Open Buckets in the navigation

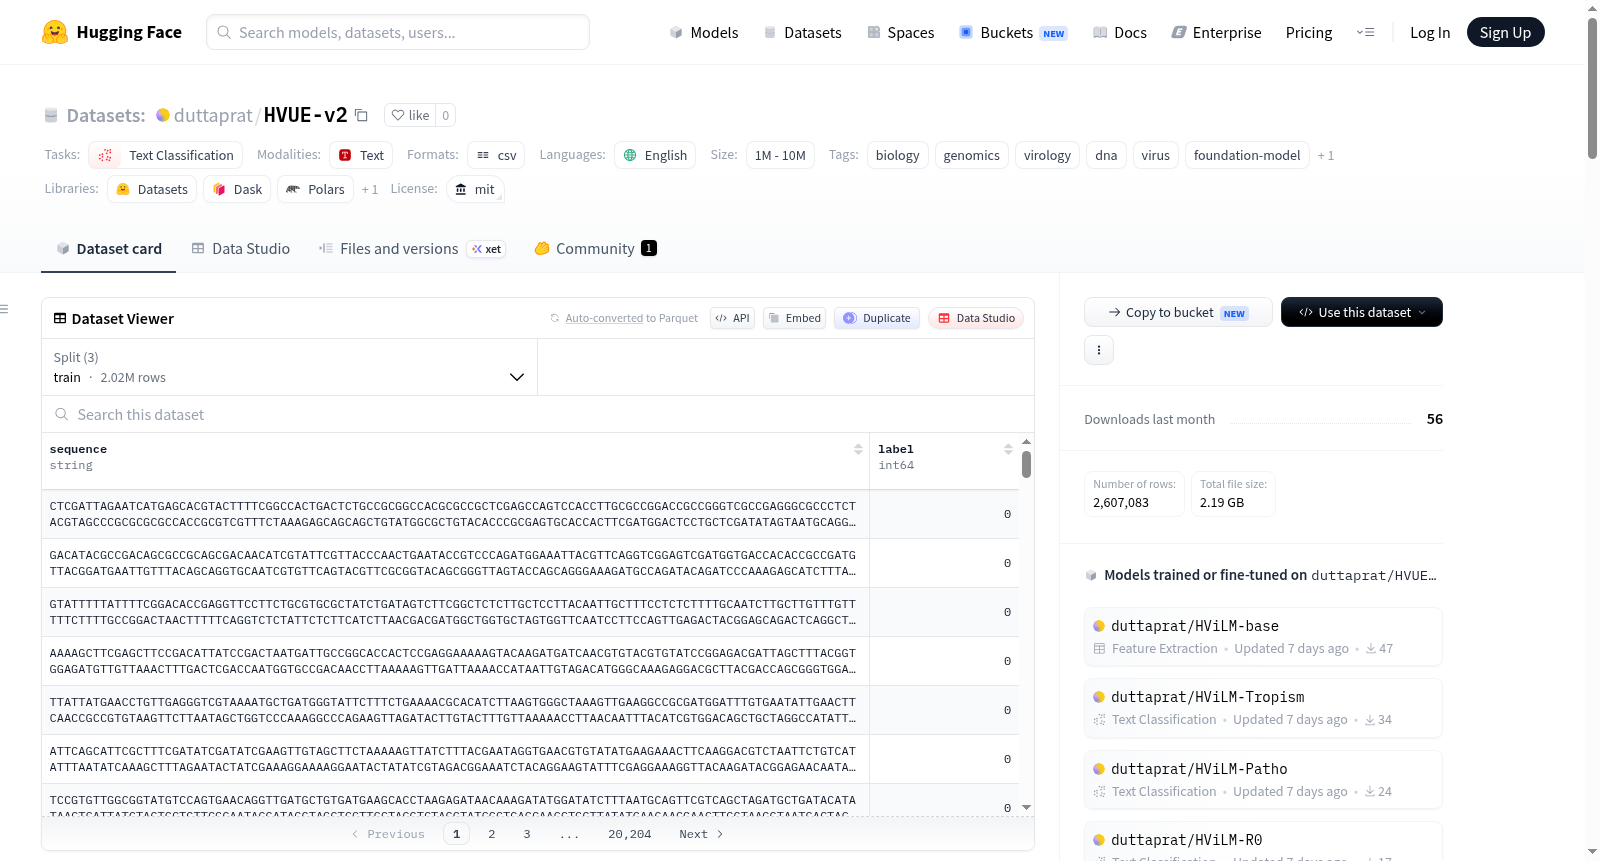pos(1013,32)
